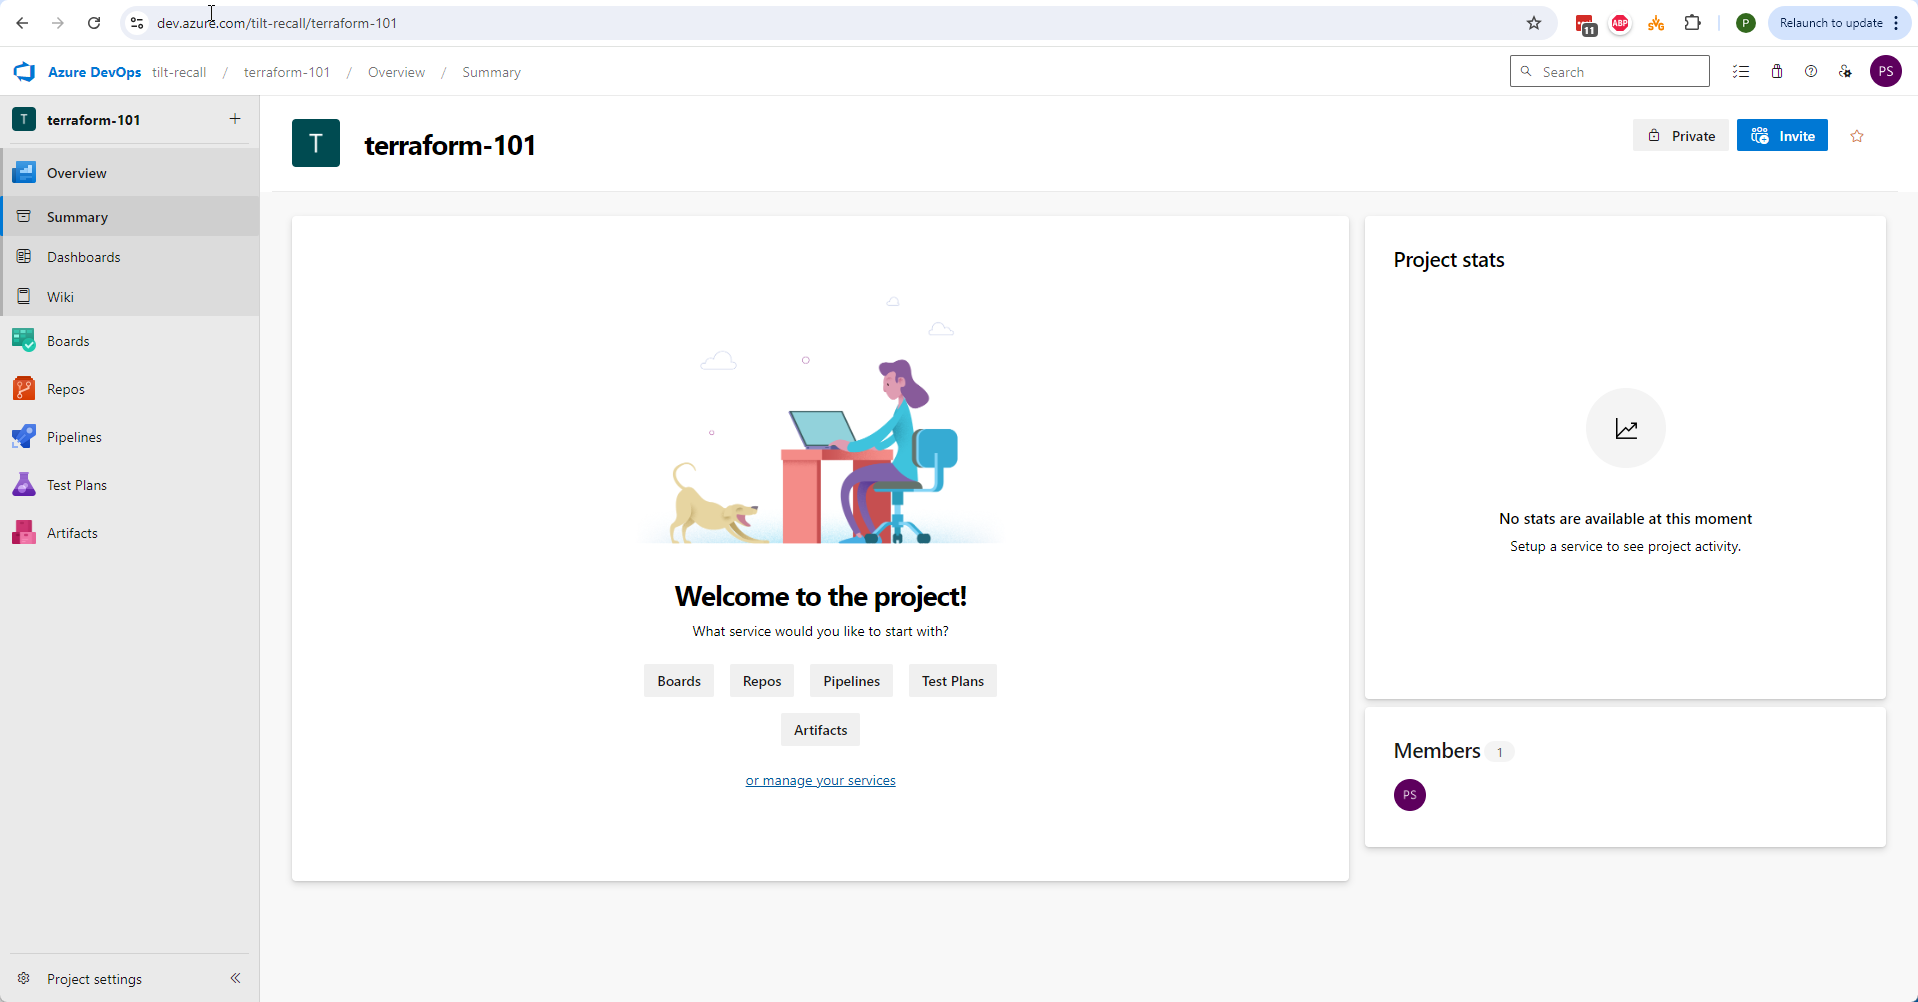Open the browser extensions puzzle-piece menu
Image resolution: width=1918 pixels, height=1002 pixels.
tap(1692, 22)
